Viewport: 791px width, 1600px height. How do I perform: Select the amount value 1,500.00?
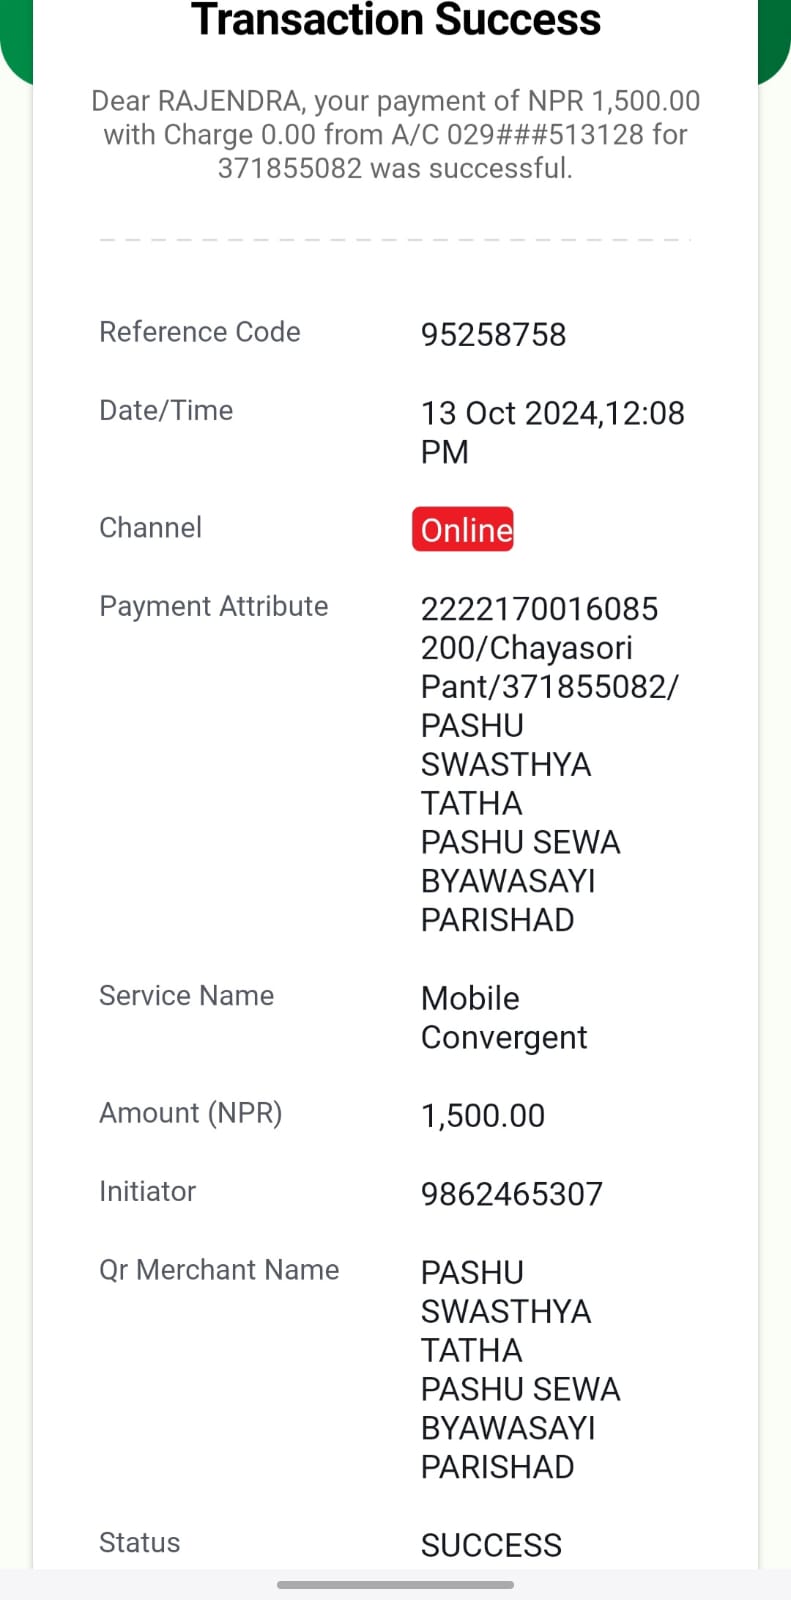(x=483, y=1115)
